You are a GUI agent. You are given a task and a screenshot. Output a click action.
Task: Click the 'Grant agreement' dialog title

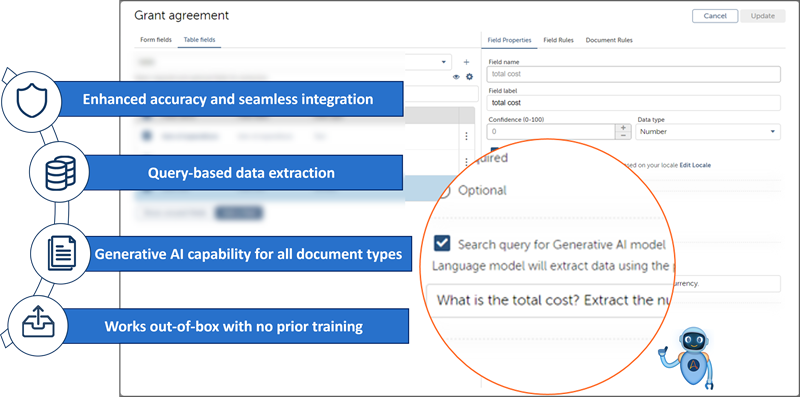pyautogui.click(x=182, y=15)
